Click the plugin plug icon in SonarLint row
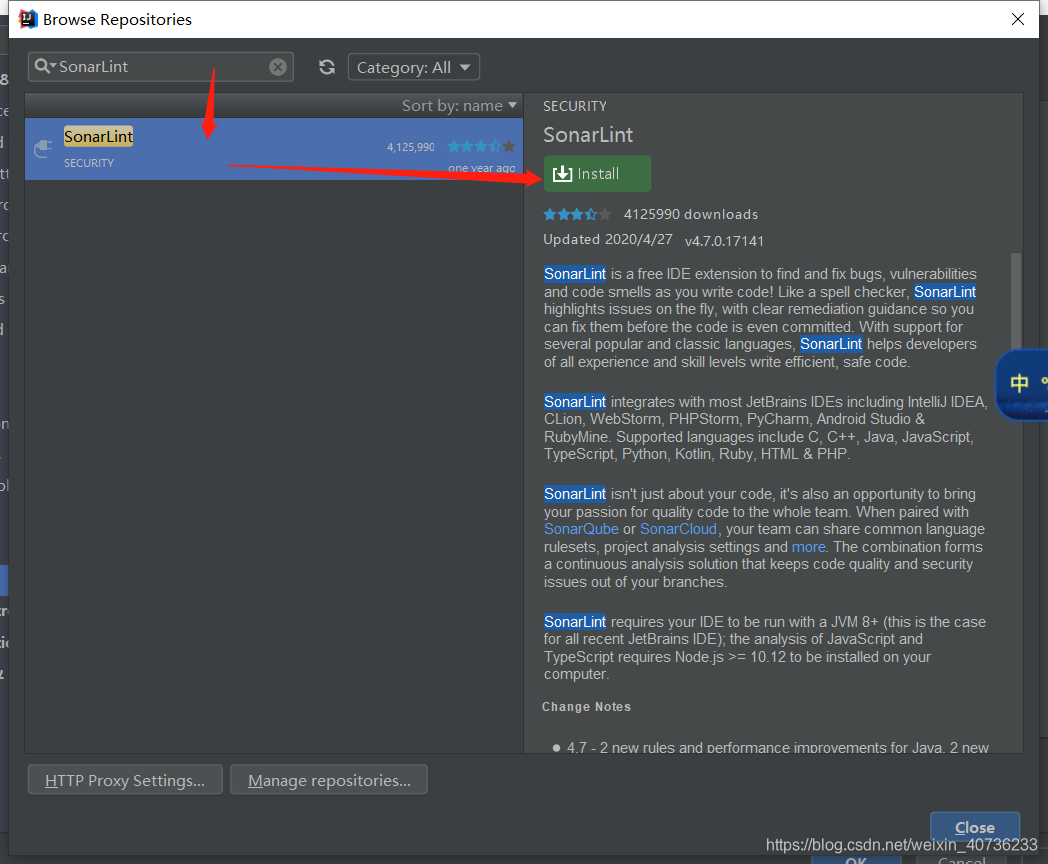The height and width of the screenshot is (864, 1048). pyautogui.click(x=43, y=148)
